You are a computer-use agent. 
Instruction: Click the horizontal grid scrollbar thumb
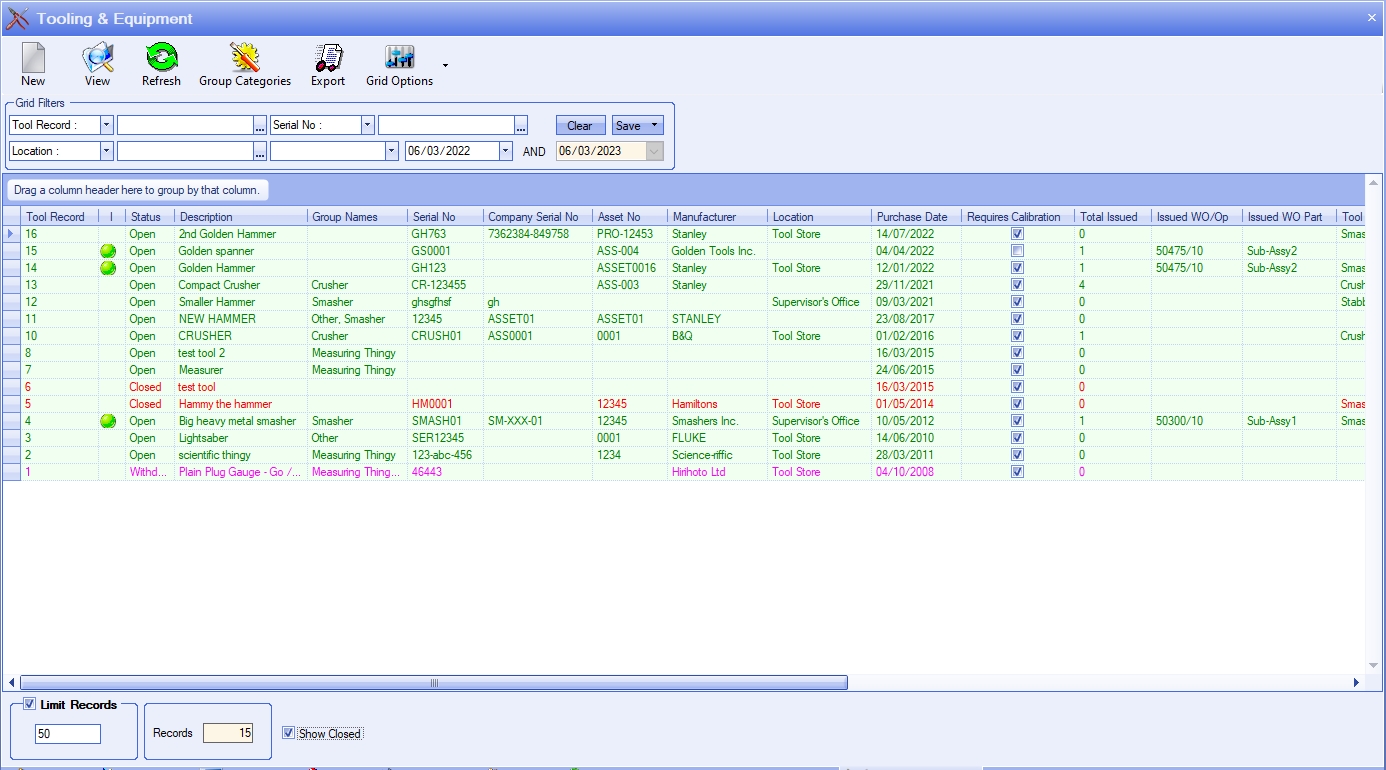(x=434, y=683)
